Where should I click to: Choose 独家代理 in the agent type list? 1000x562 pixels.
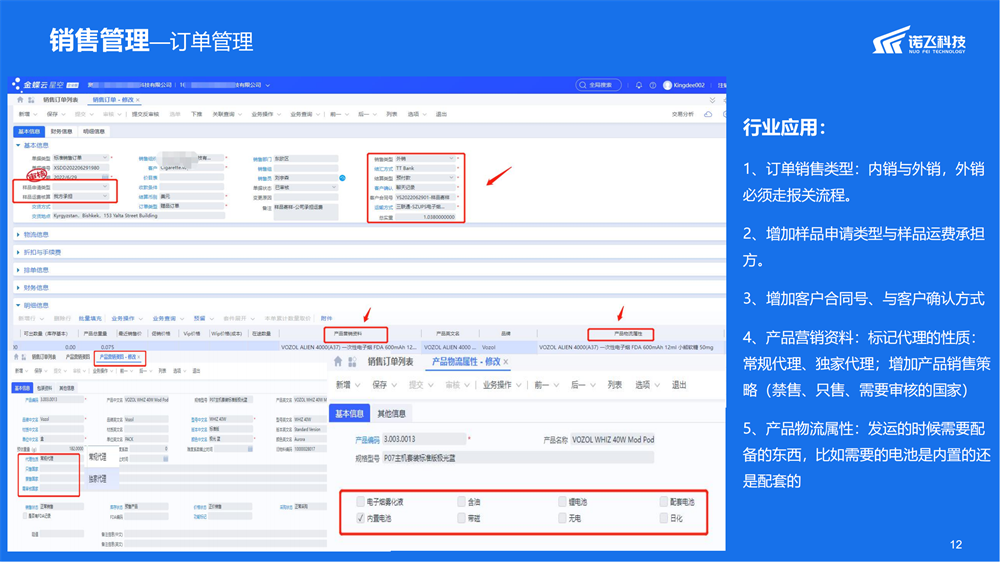pos(98,478)
